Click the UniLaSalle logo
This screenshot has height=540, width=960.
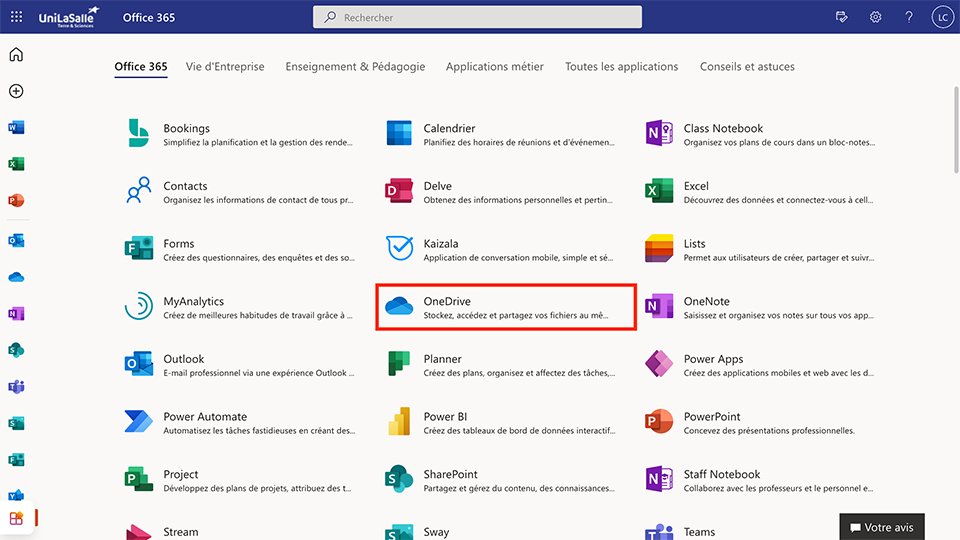(x=69, y=17)
